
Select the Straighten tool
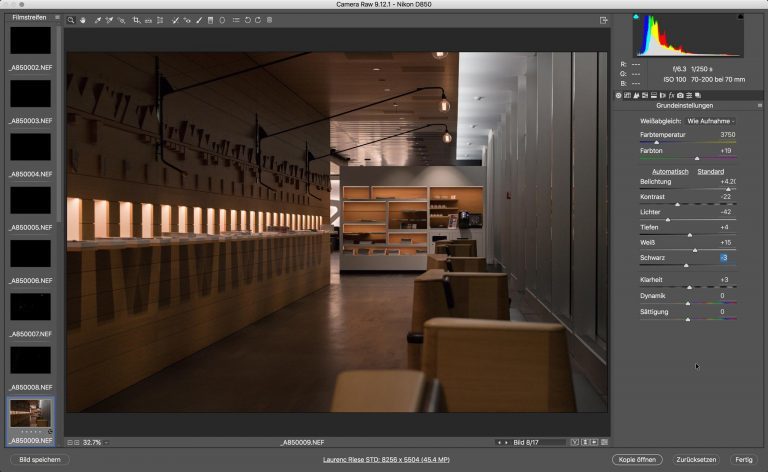click(x=148, y=21)
